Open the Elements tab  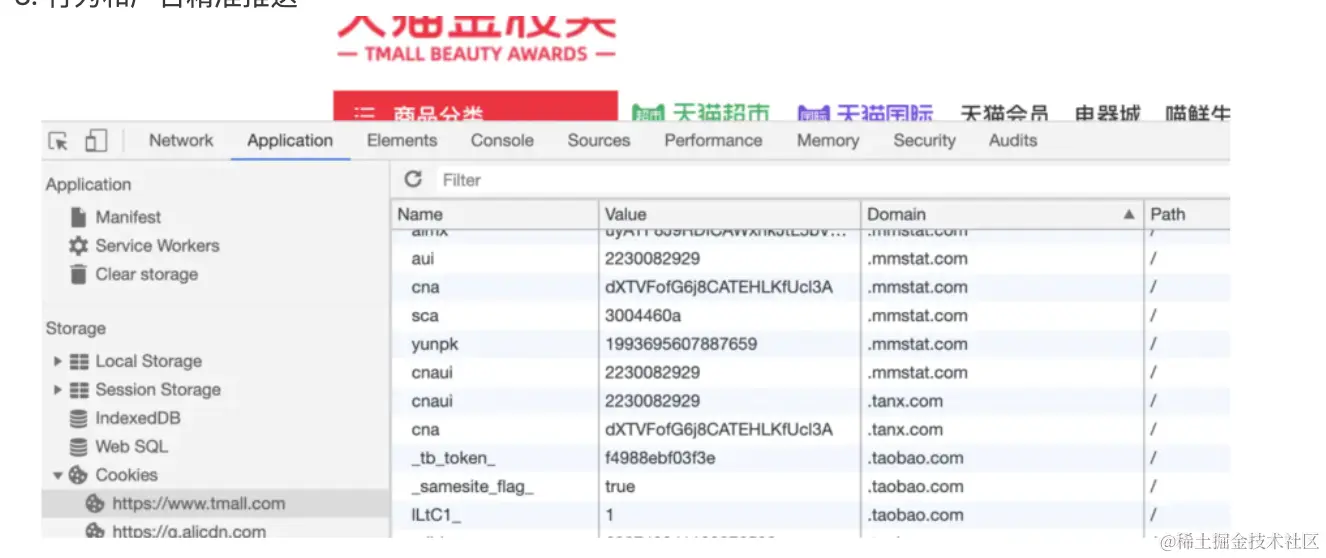pyautogui.click(x=402, y=141)
